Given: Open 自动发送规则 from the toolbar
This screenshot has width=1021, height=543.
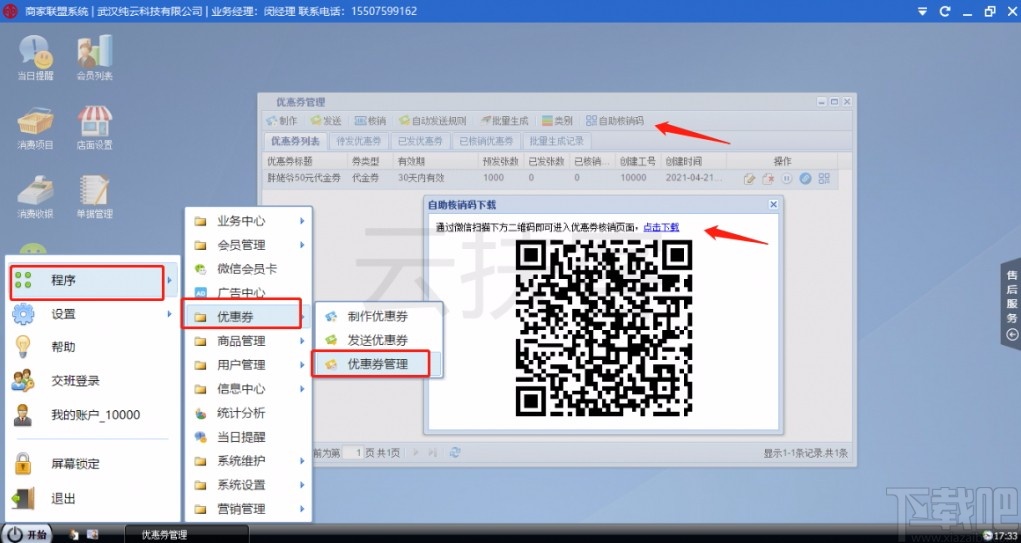Looking at the screenshot, I should (432, 120).
